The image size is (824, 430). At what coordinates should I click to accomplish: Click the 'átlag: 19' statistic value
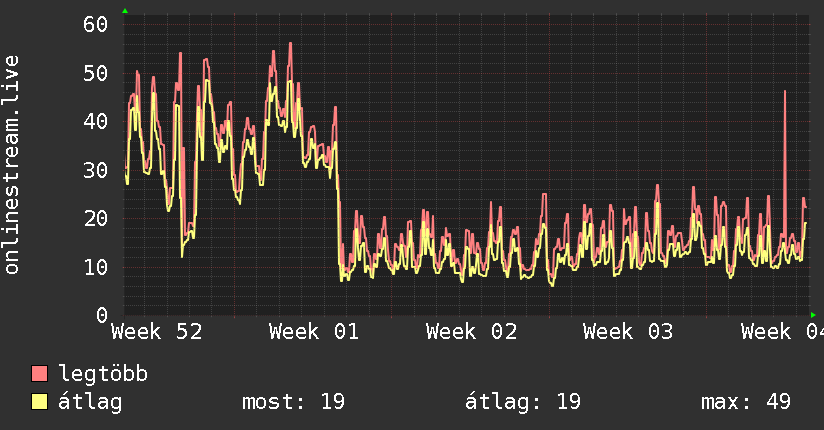point(523,402)
